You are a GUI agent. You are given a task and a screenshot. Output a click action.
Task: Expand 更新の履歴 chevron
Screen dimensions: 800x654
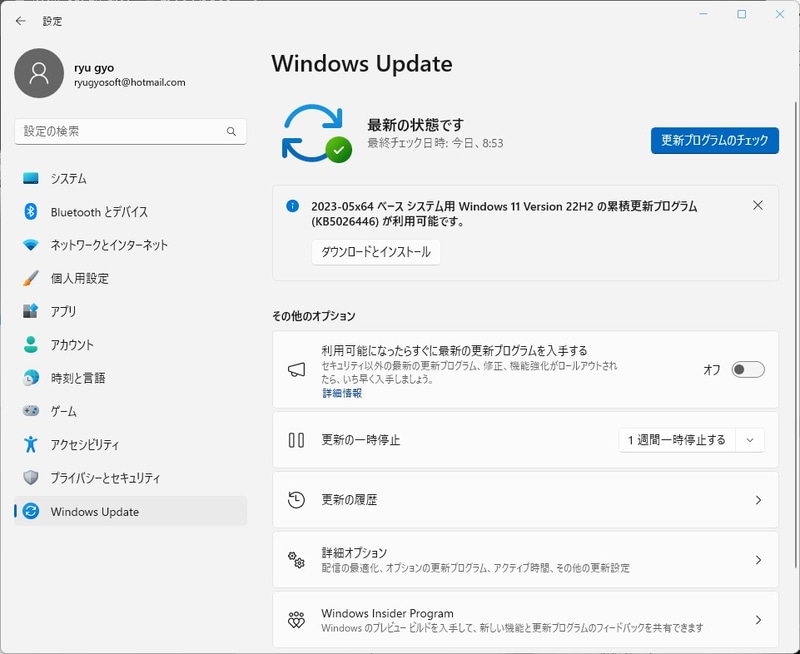point(758,500)
